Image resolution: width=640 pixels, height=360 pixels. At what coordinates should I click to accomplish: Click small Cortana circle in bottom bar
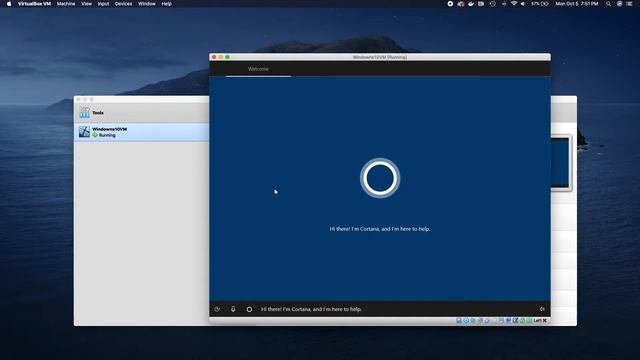tap(249, 309)
